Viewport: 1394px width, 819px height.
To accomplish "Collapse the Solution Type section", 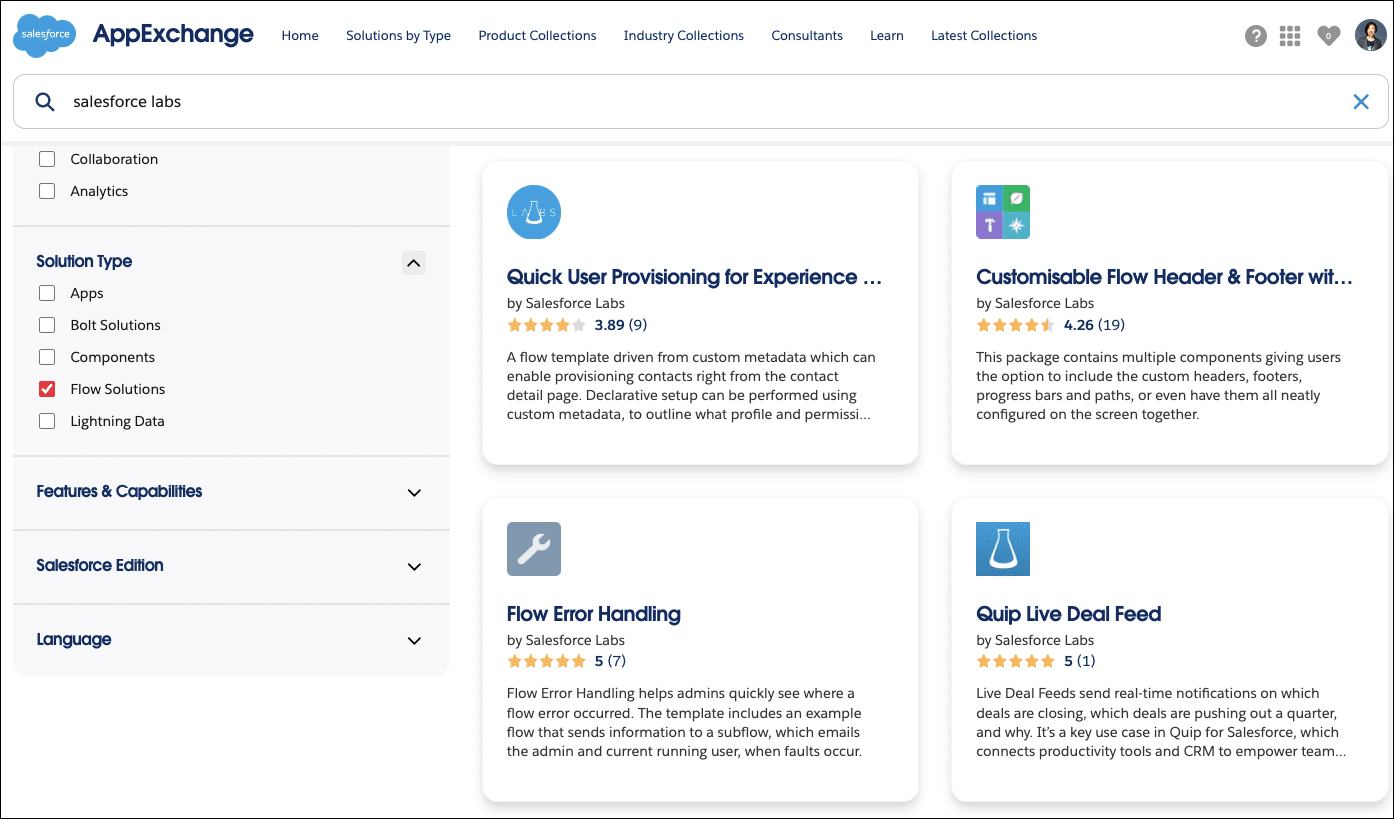I will 414,263.
